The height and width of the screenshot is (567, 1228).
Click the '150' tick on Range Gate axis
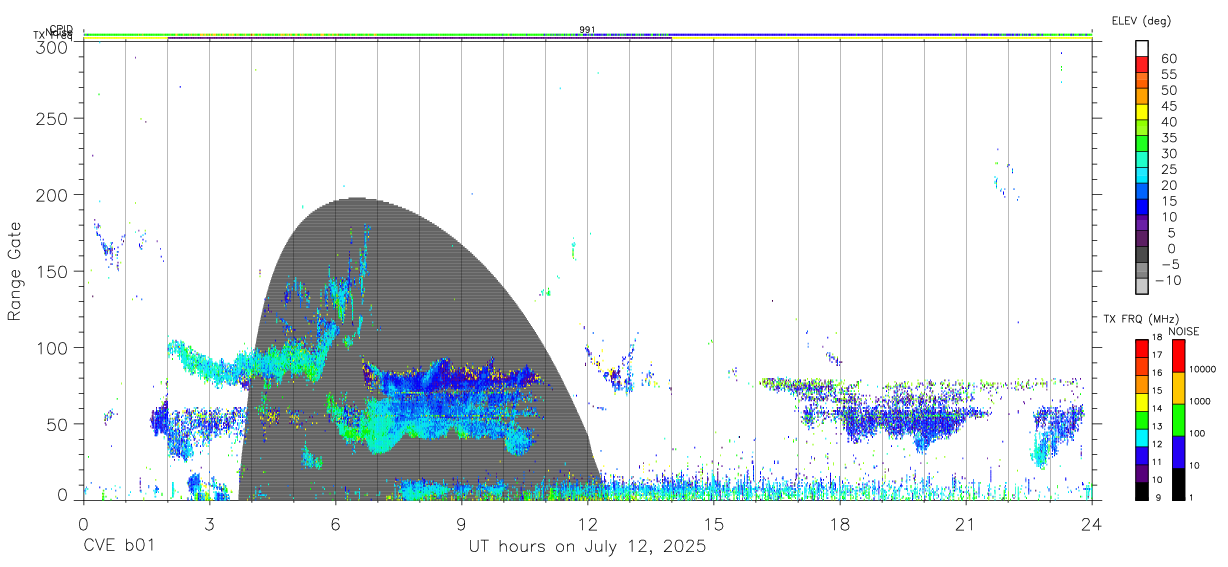[x=52, y=271]
